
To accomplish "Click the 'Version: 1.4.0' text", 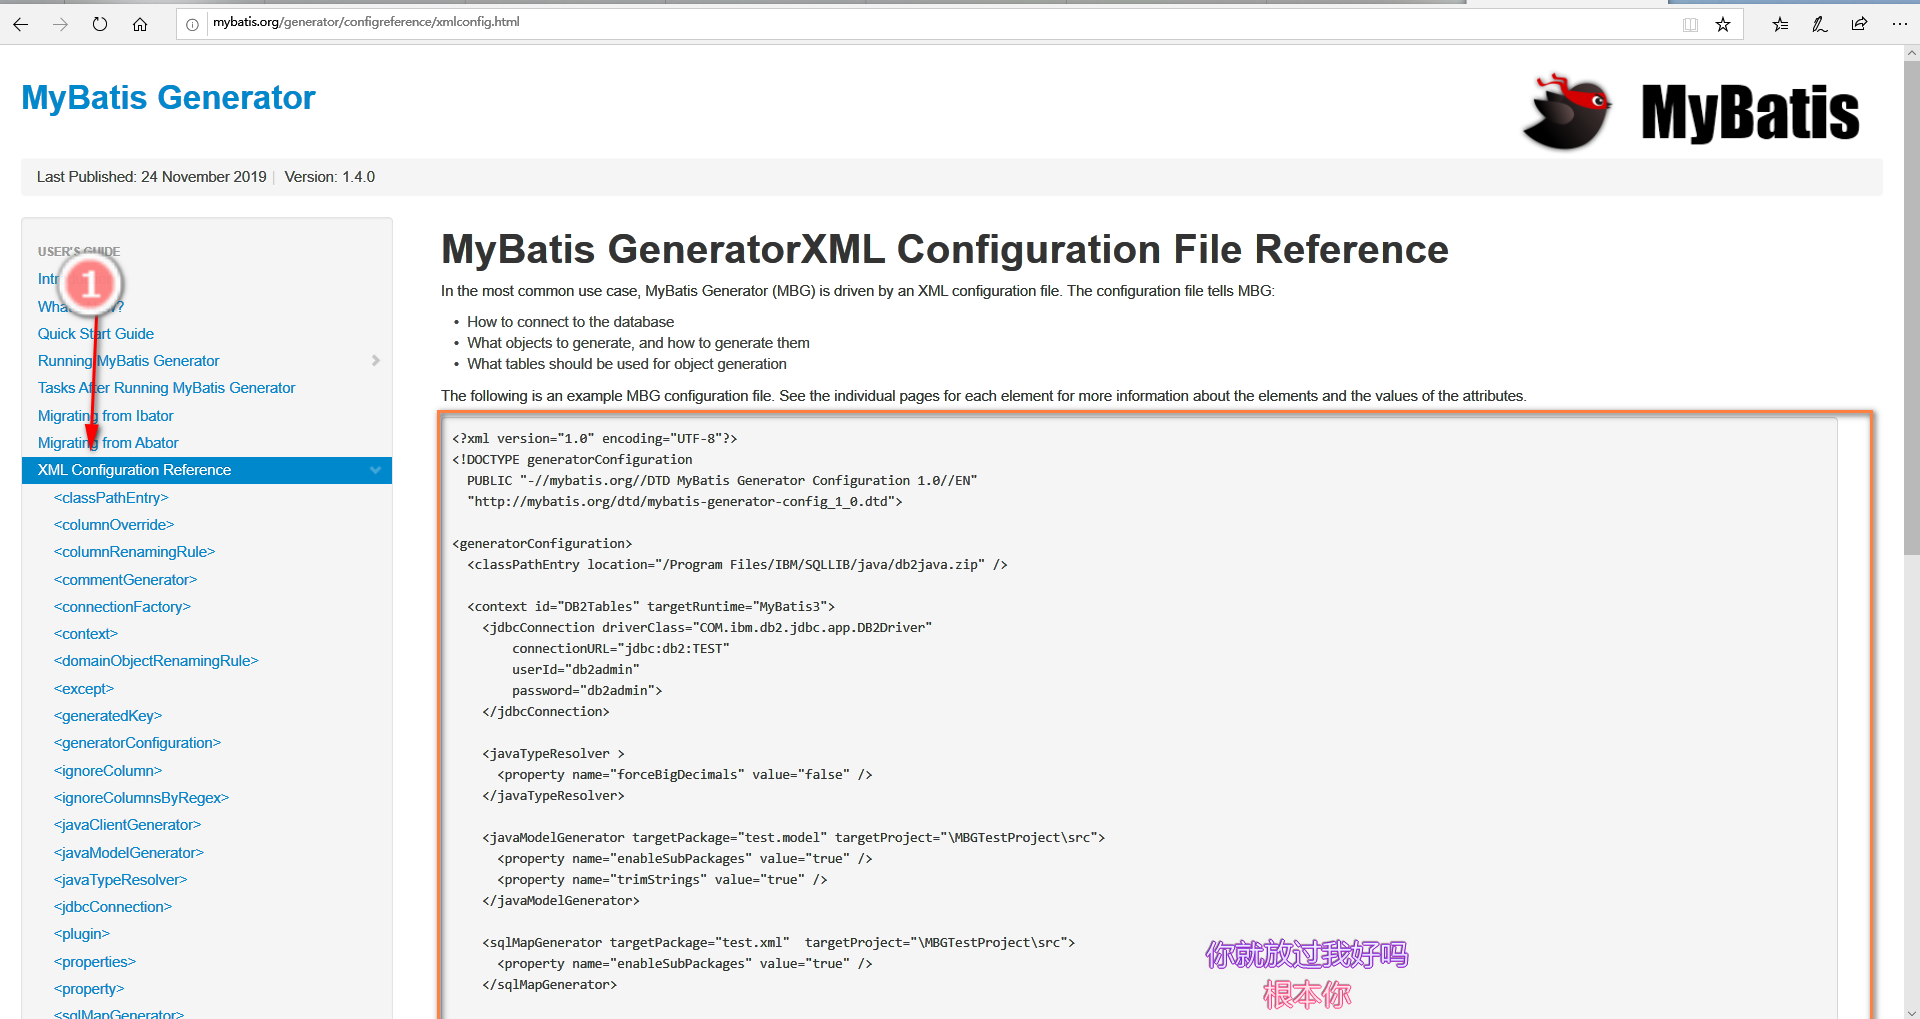I will 330,177.
